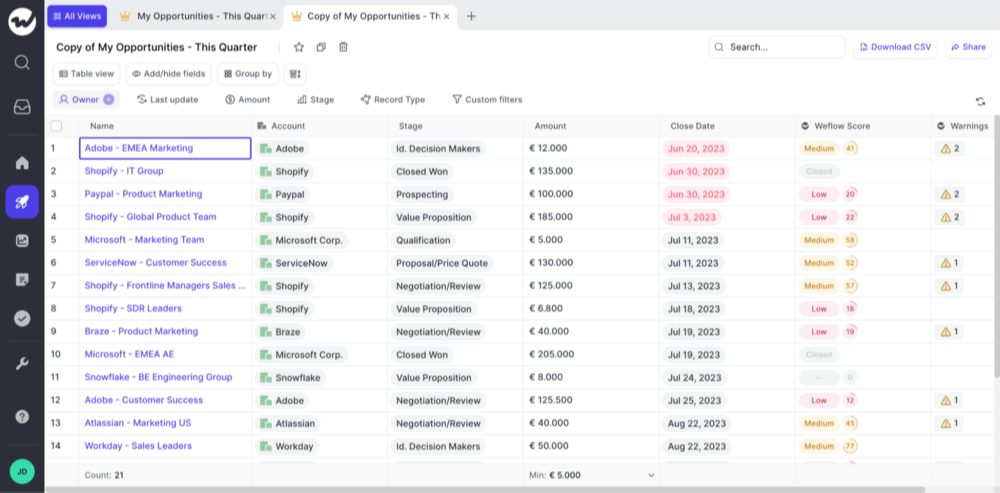Click the Stage column header
Image resolution: width=1000 pixels, height=493 pixels.
410,126
